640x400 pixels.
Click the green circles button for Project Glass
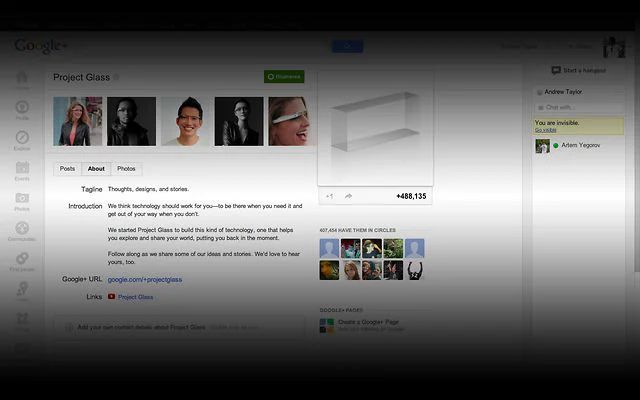click(284, 76)
